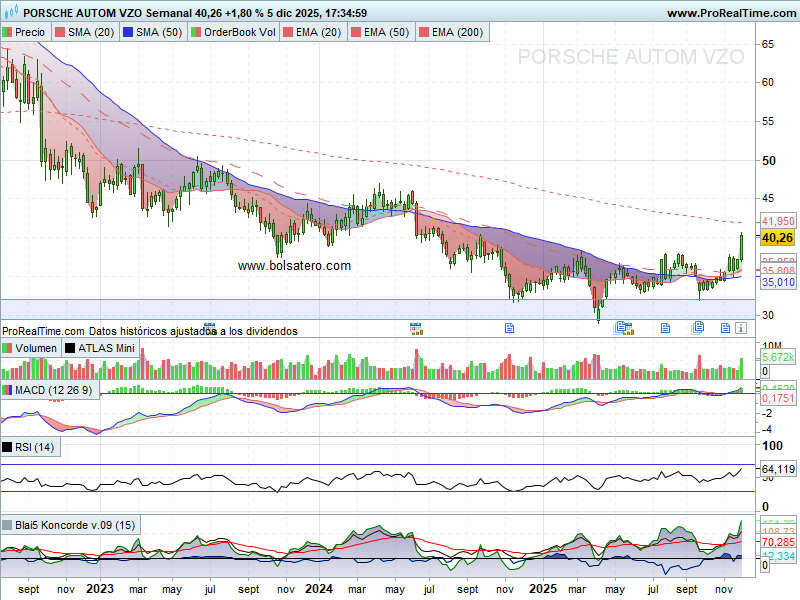
Task: Click the stacked documents icon near Sept 2025
Action: pos(698,328)
